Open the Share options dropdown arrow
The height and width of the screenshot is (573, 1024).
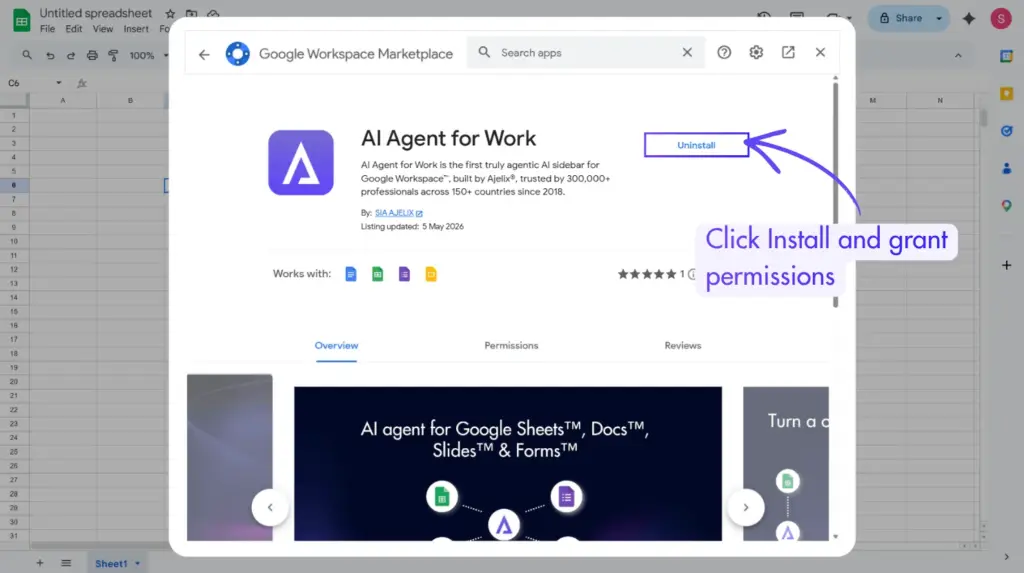[939, 18]
